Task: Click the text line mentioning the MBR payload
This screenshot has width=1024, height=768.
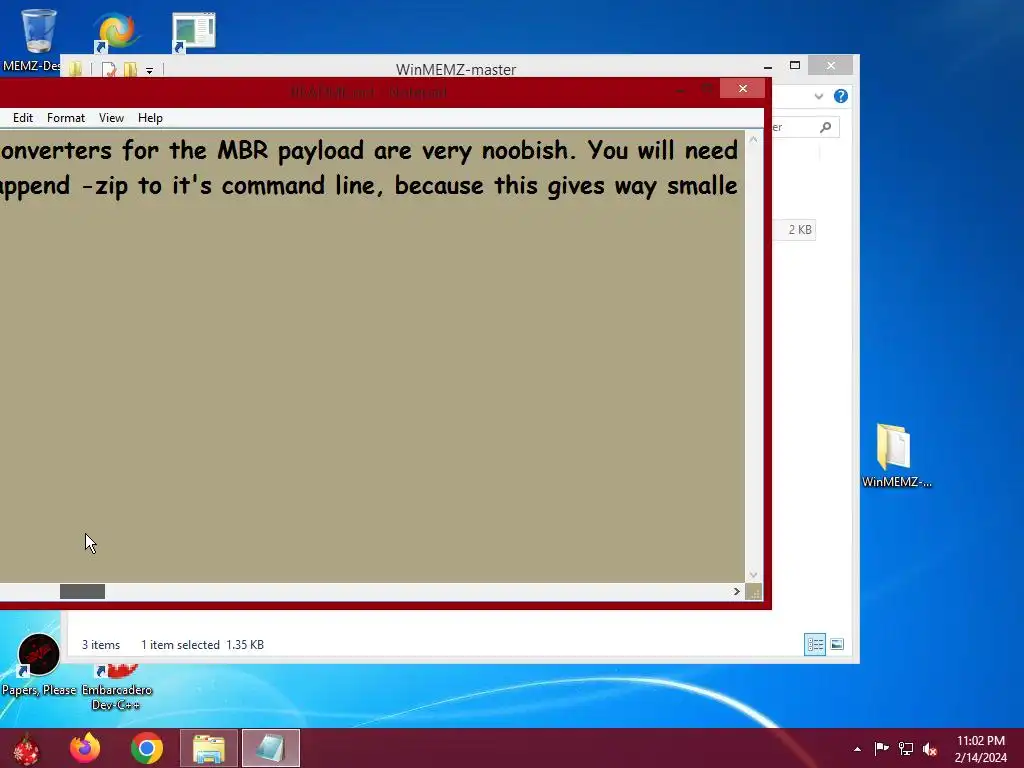Action: pos(369,151)
